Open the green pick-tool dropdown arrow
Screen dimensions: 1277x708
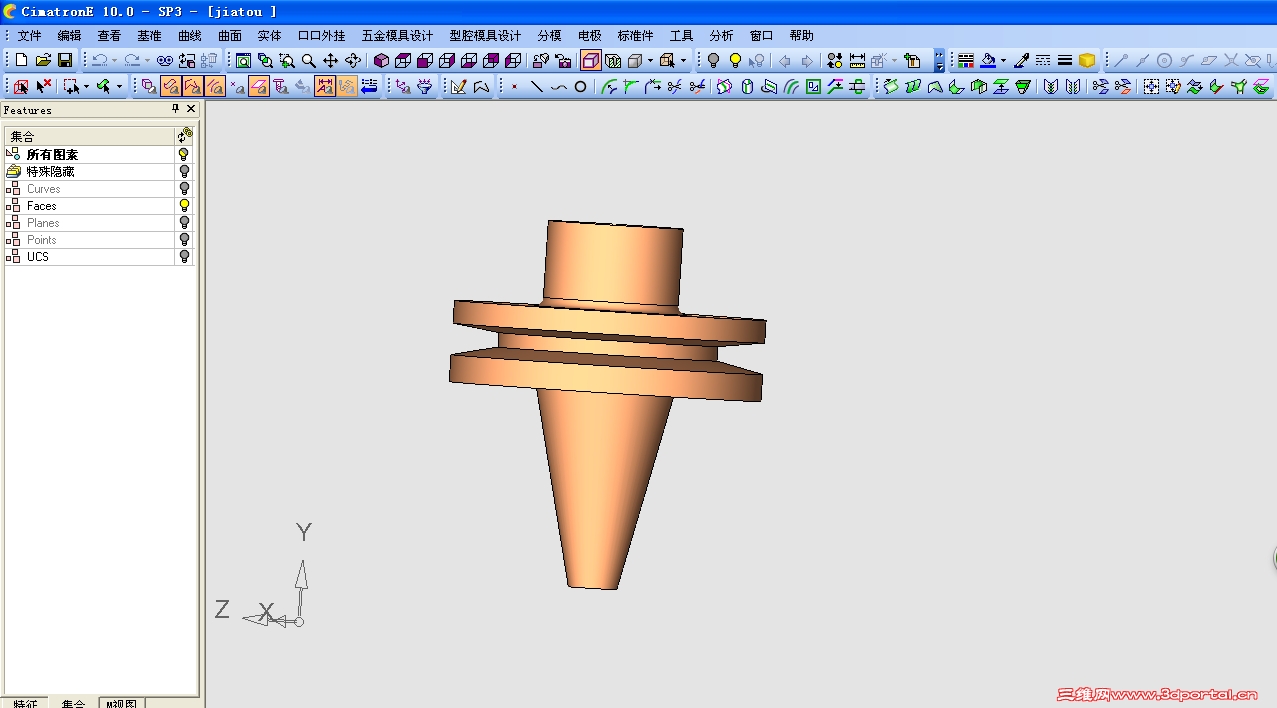[119, 87]
